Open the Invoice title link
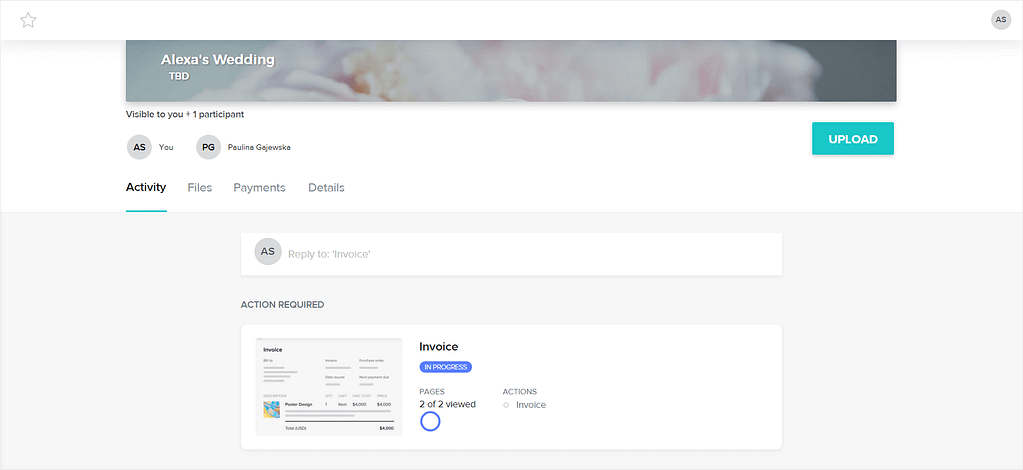The height and width of the screenshot is (470, 1023). [438, 347]
